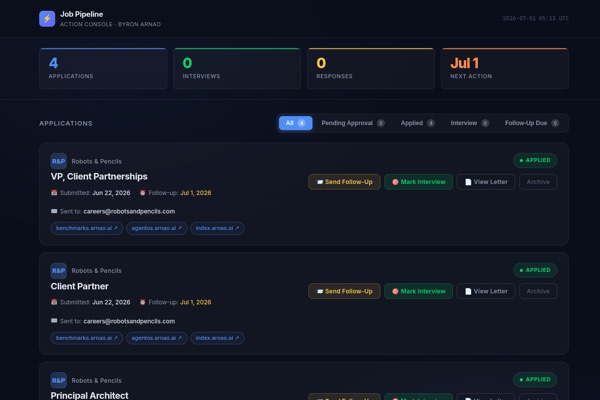Viewport: 600px width, 400px height.
Task: Click APPLIED status badge on Principal Architect card
Action: (535, 380)
